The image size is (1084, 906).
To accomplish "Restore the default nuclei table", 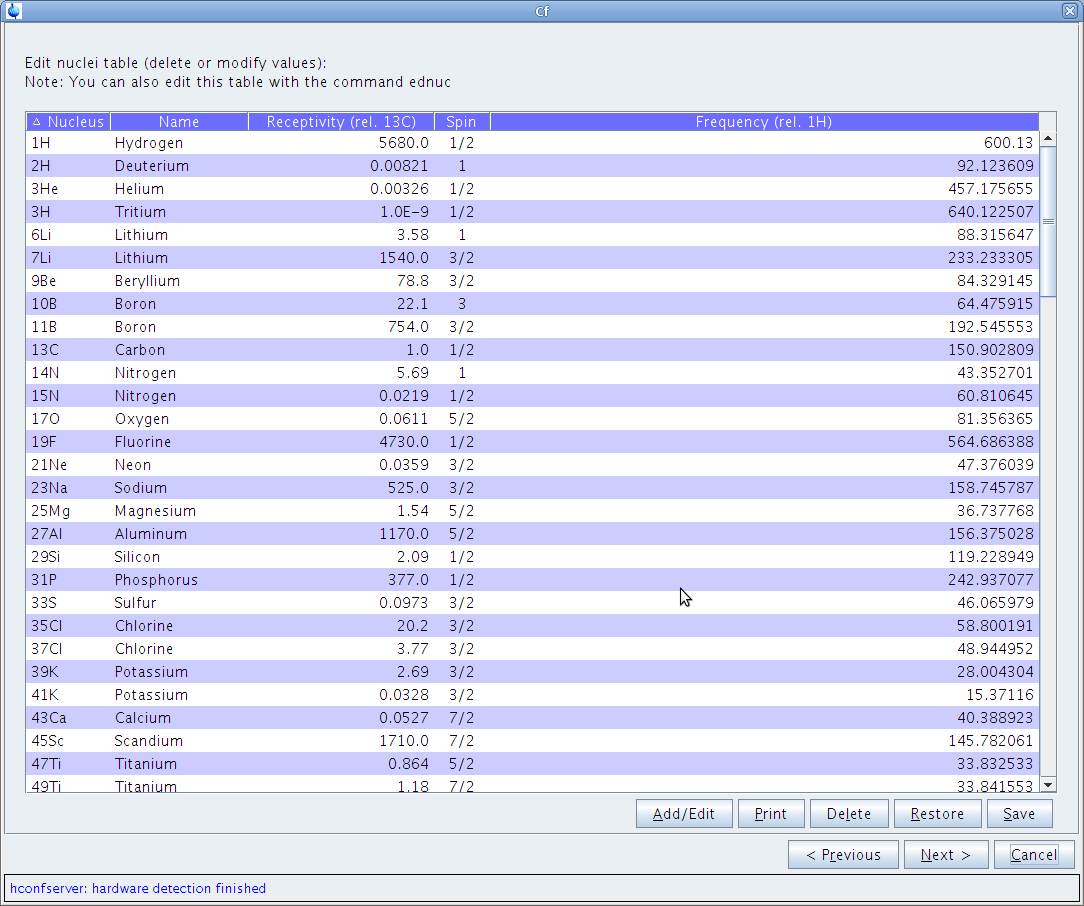I will click(937, 814).
